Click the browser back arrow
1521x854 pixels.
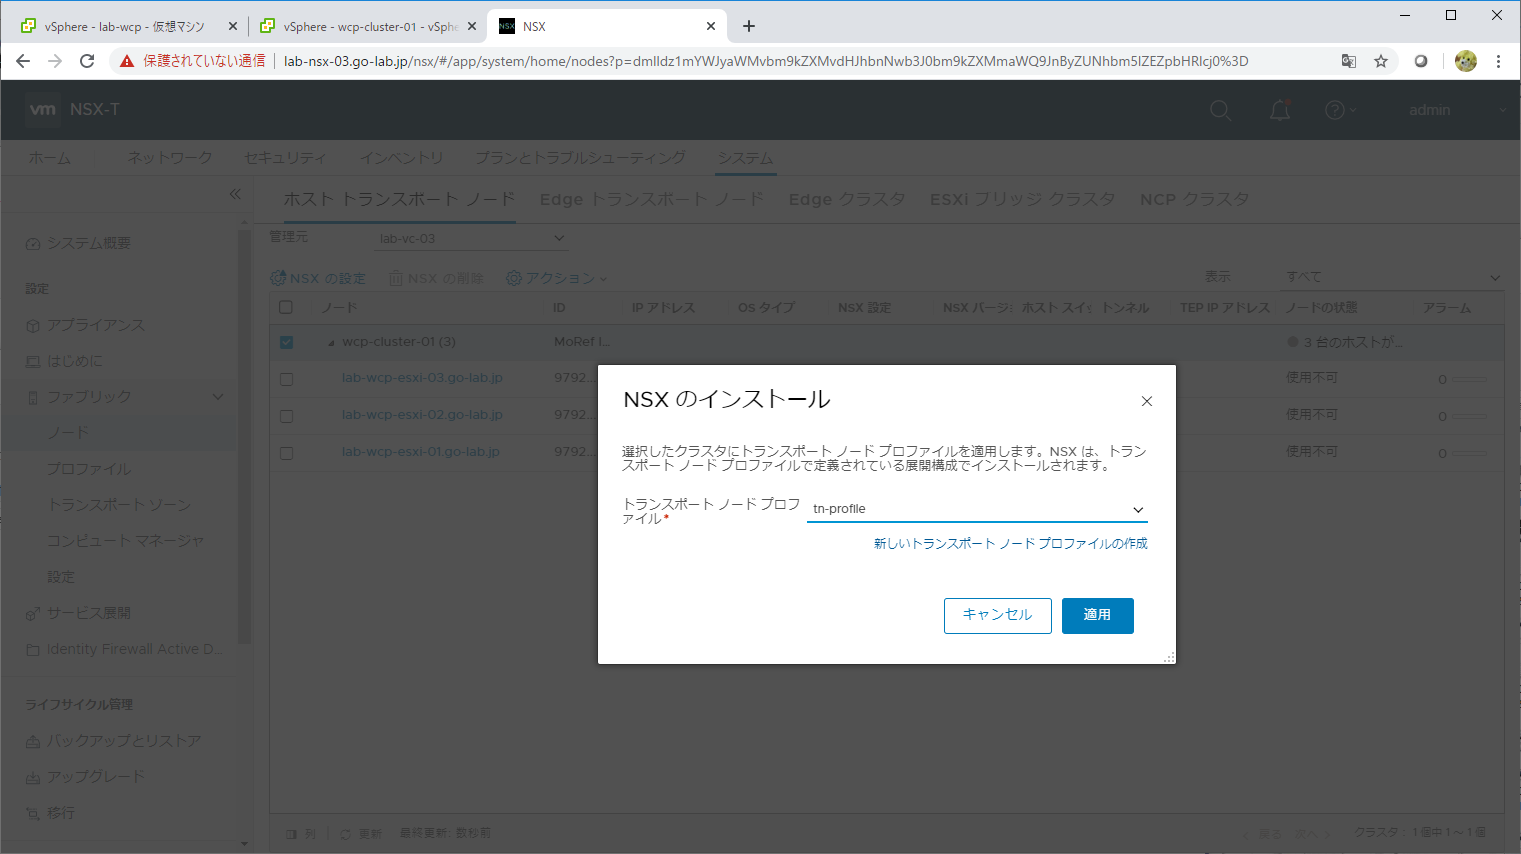coord(23,61)
